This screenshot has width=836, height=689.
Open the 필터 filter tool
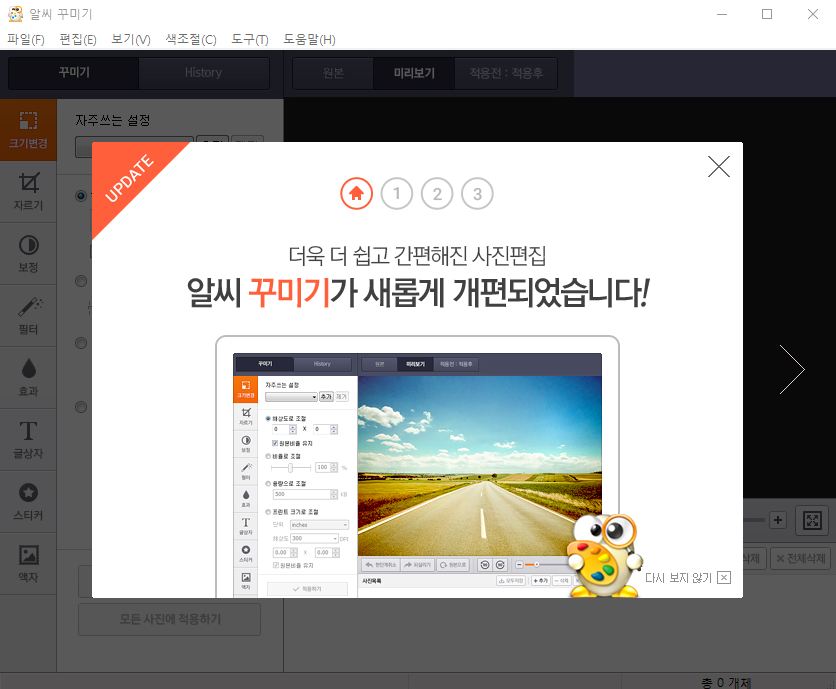(28, 315)
